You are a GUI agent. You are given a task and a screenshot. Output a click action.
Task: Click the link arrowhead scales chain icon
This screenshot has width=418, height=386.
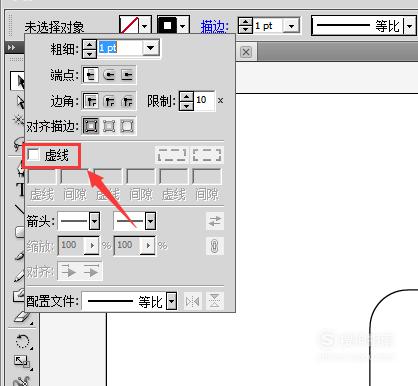215,246
